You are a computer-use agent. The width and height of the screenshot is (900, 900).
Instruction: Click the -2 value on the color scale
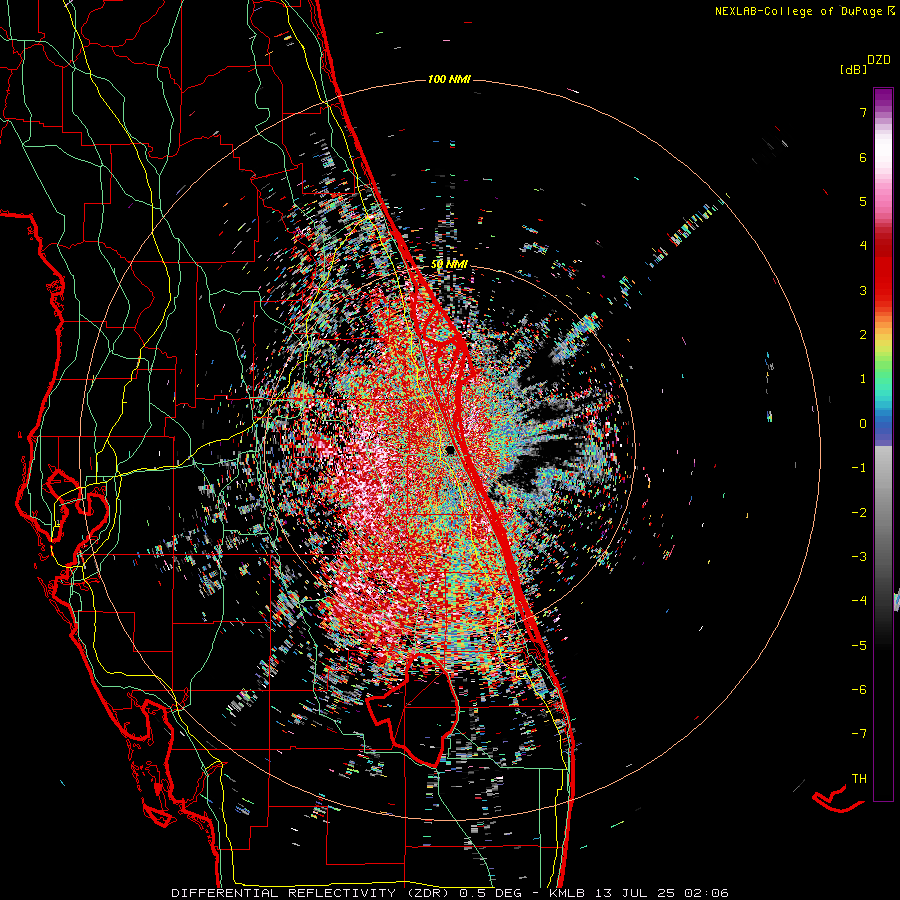point(859,513)
